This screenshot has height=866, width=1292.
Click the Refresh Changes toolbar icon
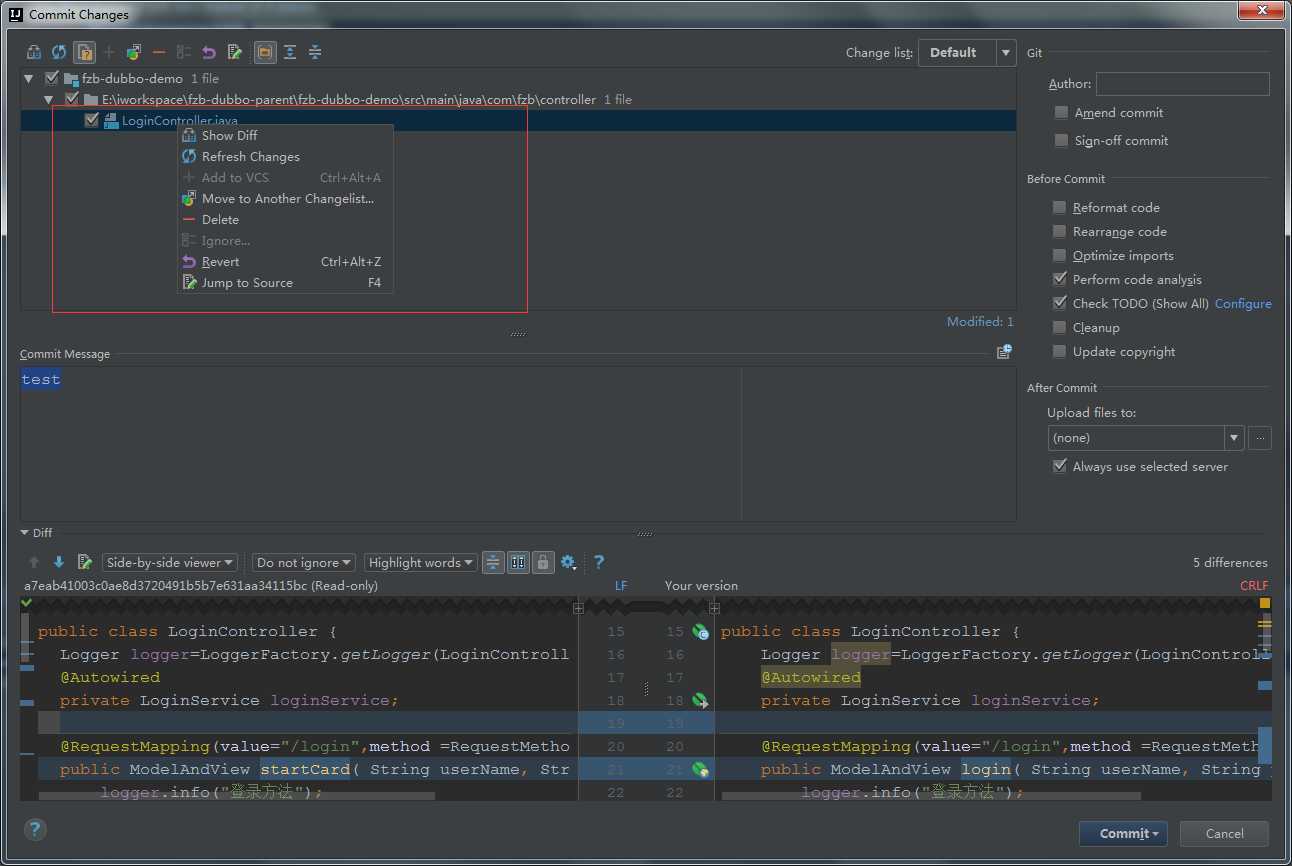click(59, 52)
